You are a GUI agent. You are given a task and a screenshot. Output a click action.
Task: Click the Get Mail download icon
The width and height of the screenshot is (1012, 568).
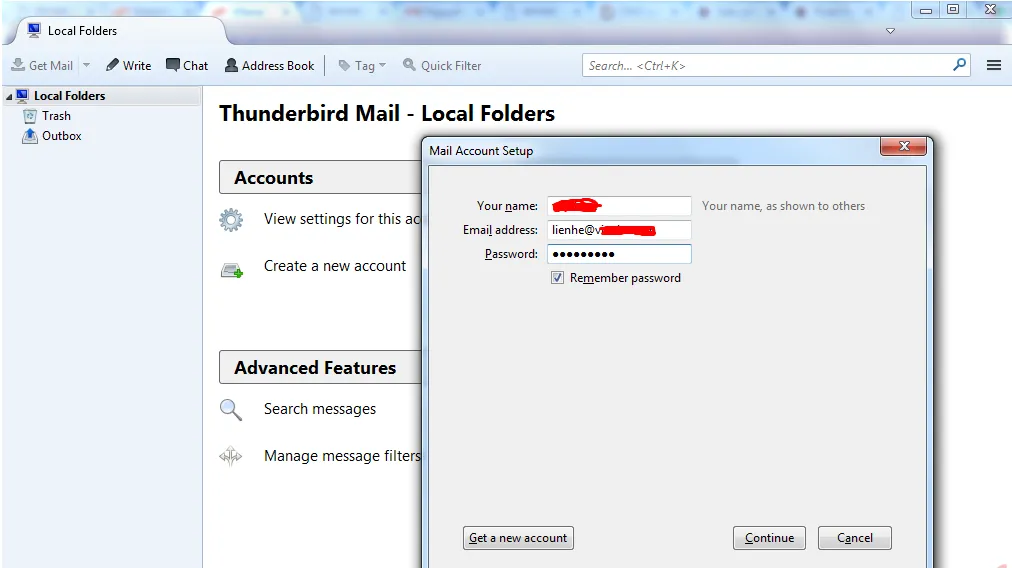pos(18,65)
